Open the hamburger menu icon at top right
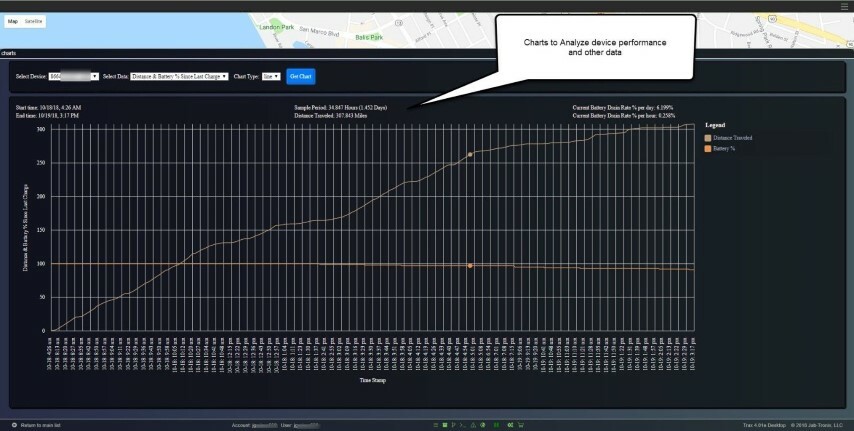Viewport: 854px width, 431px height. coord(845,6)
